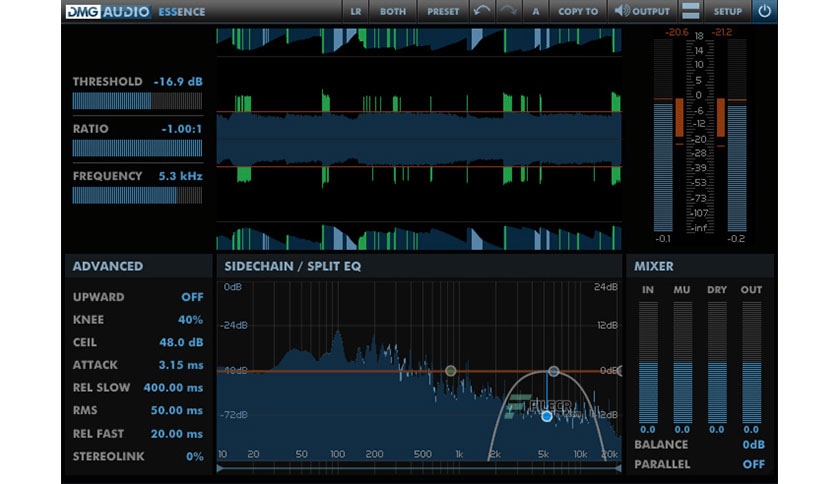Screen dimensions: 836x484
Task: Click the Threshold slider bar
Action: (137, 101)
